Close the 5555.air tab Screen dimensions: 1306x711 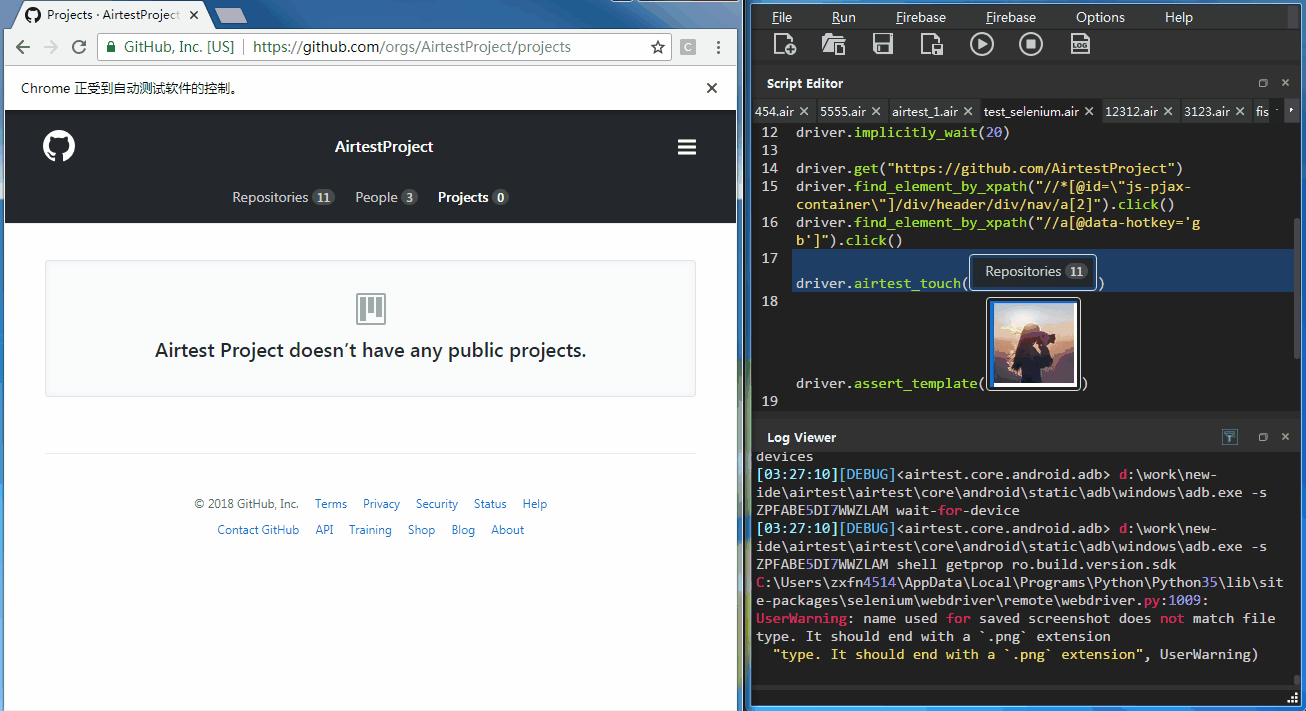coord(876,112)
